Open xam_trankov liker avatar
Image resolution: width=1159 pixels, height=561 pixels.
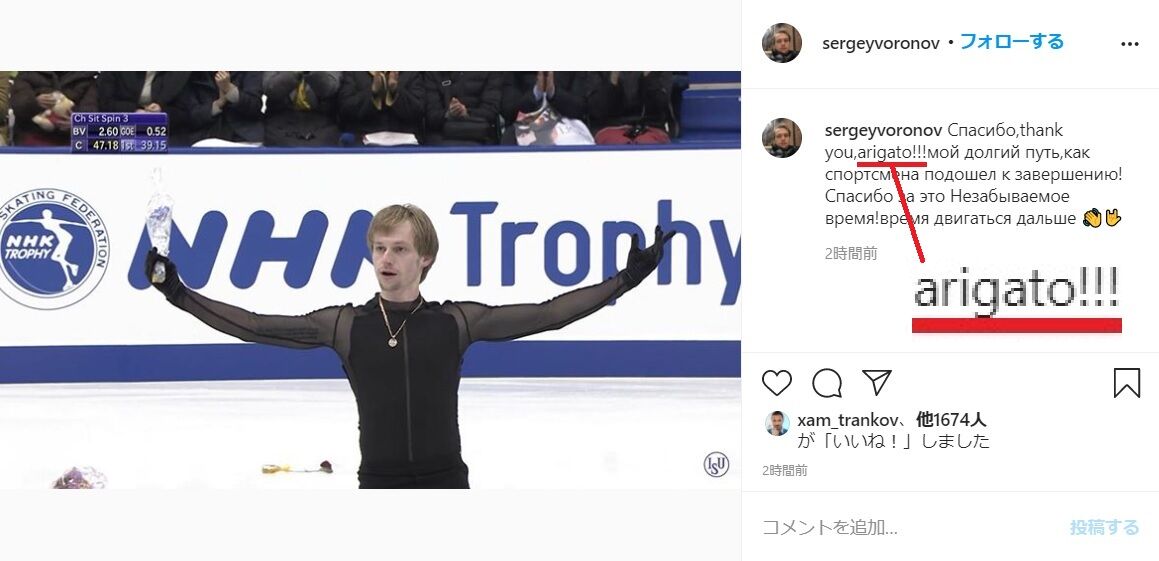pos(777,424)
